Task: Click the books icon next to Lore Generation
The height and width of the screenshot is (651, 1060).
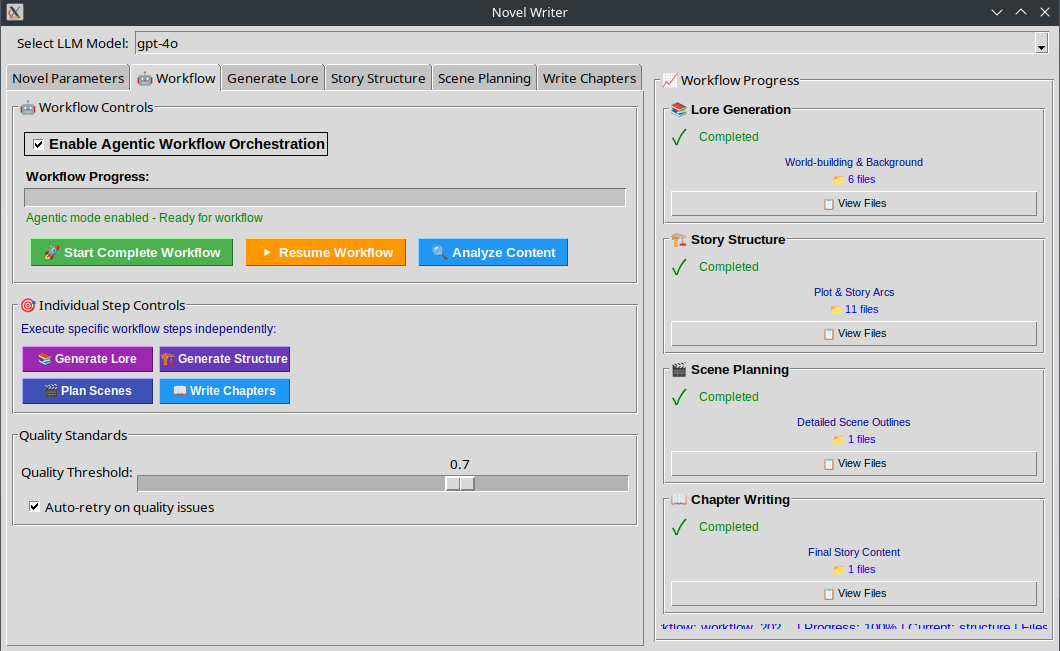Action: click(679, 110)
